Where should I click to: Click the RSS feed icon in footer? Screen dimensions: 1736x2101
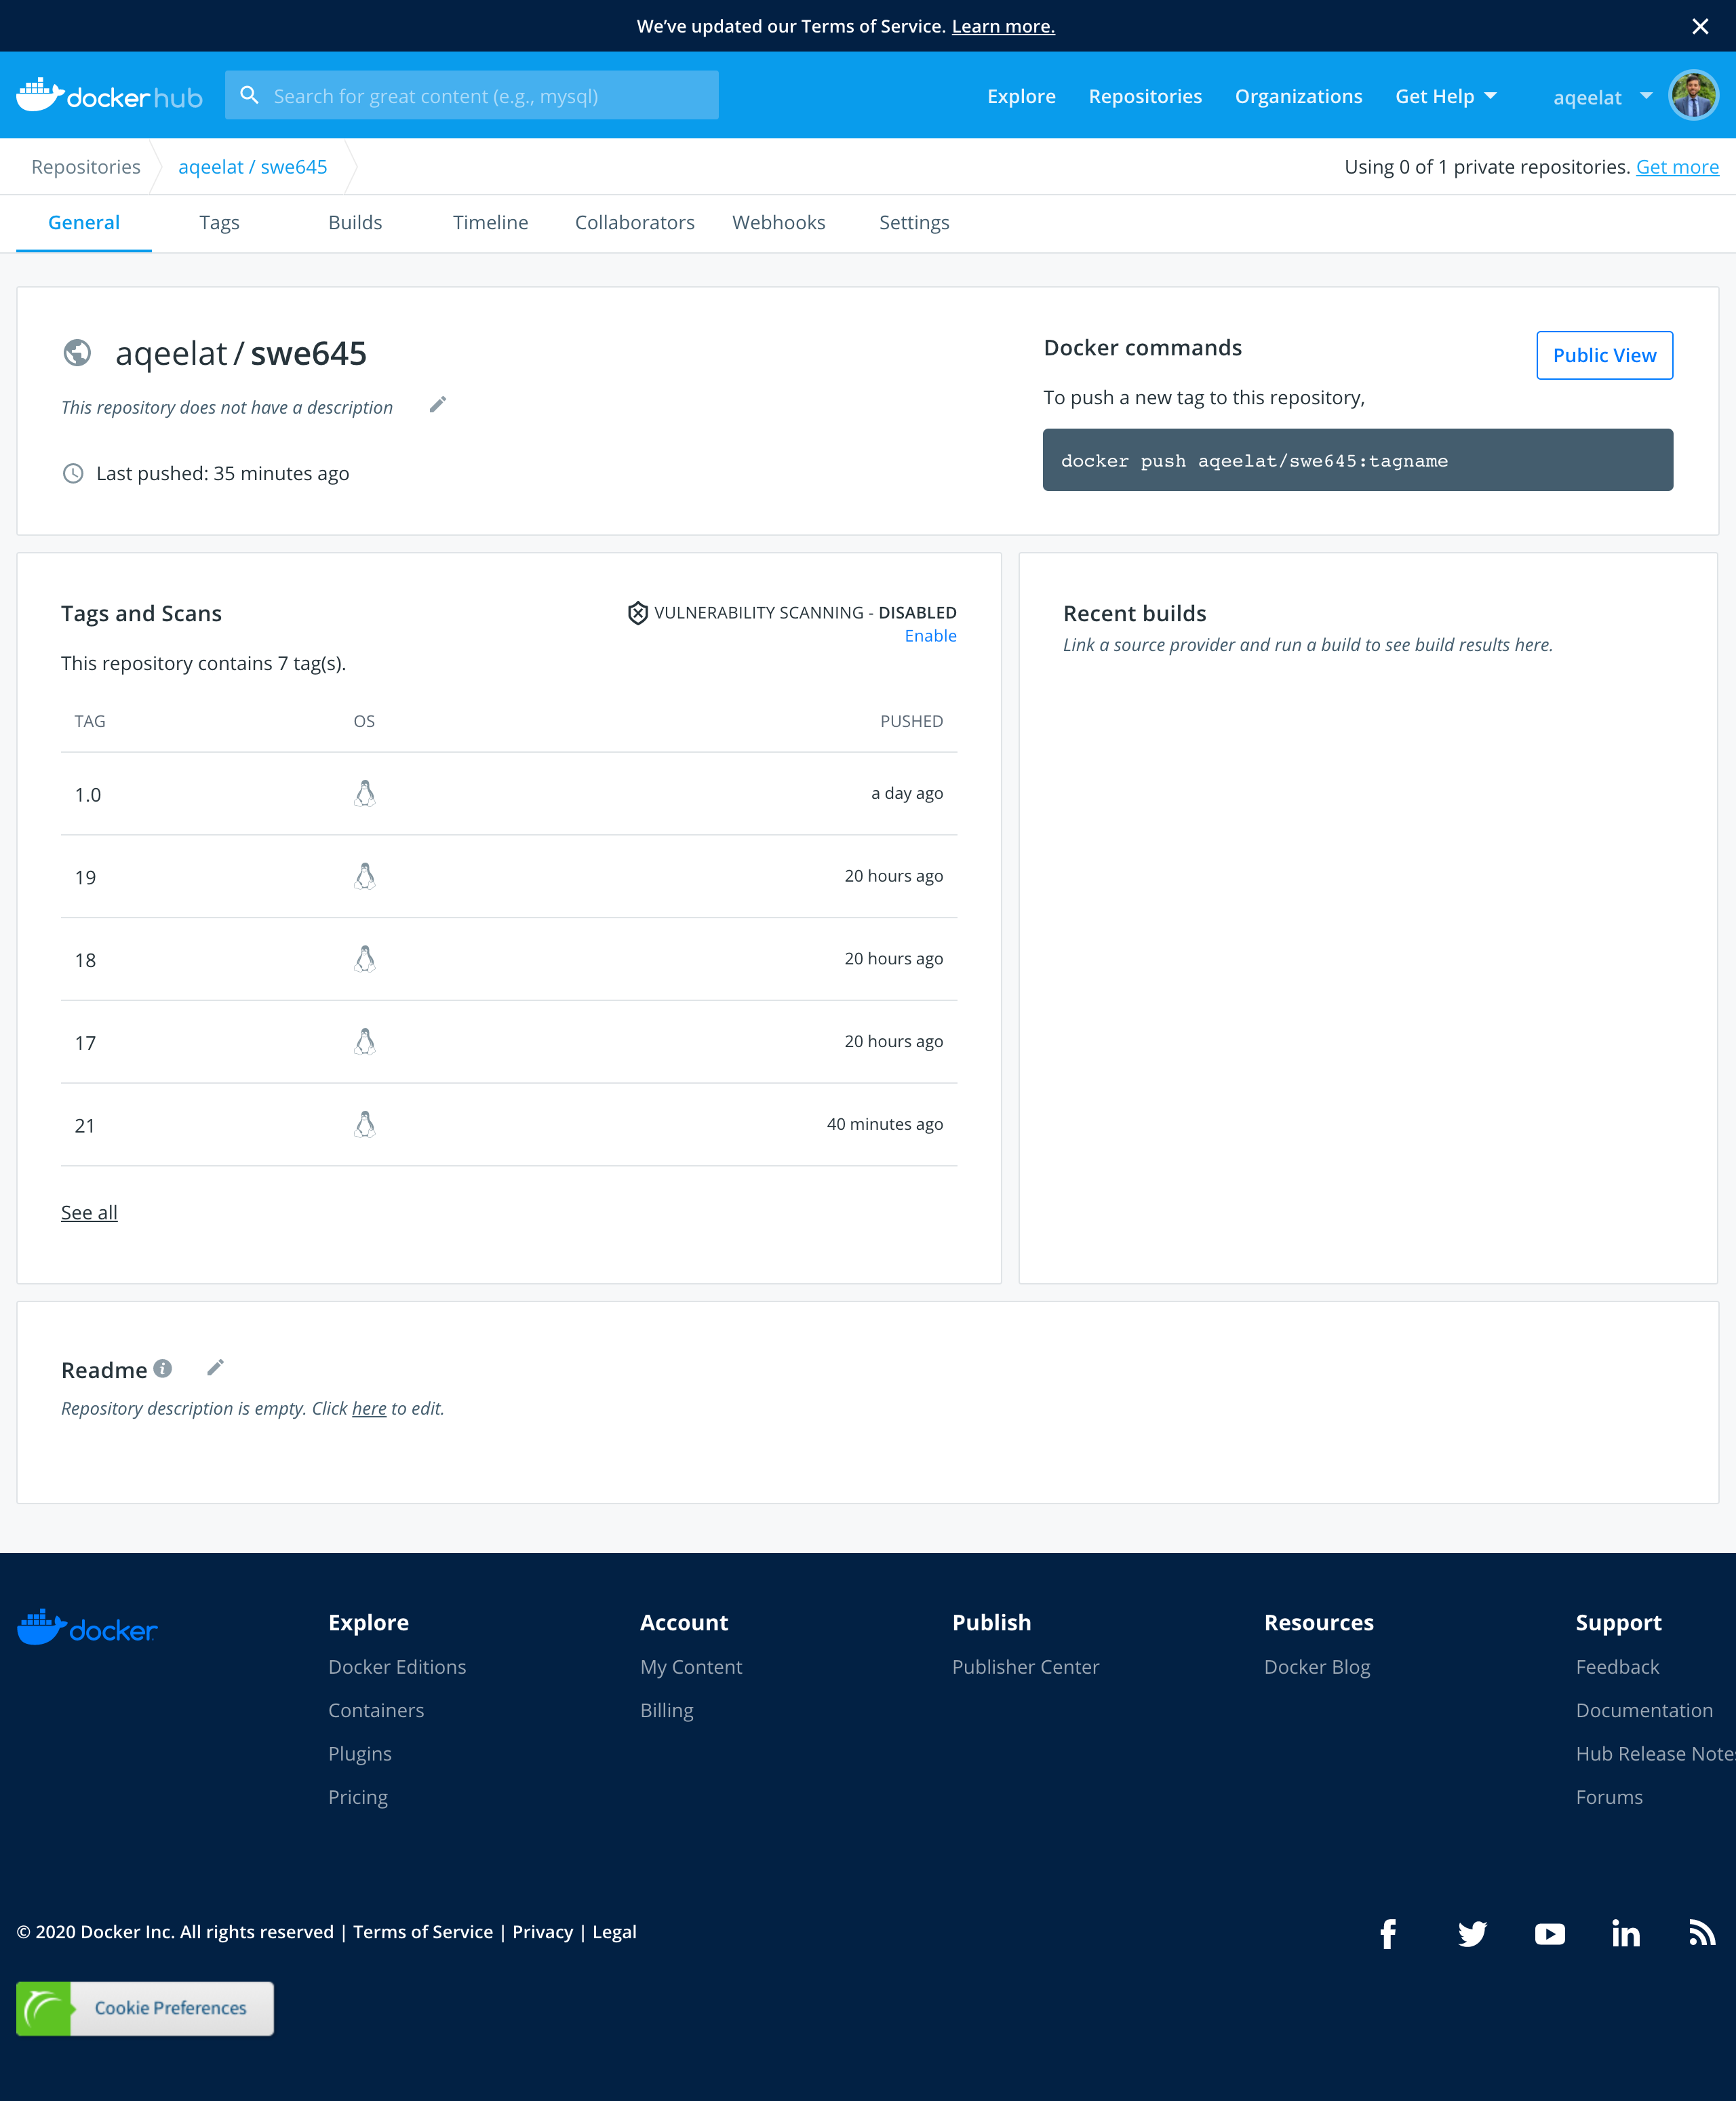(x=1701, y=1933)
